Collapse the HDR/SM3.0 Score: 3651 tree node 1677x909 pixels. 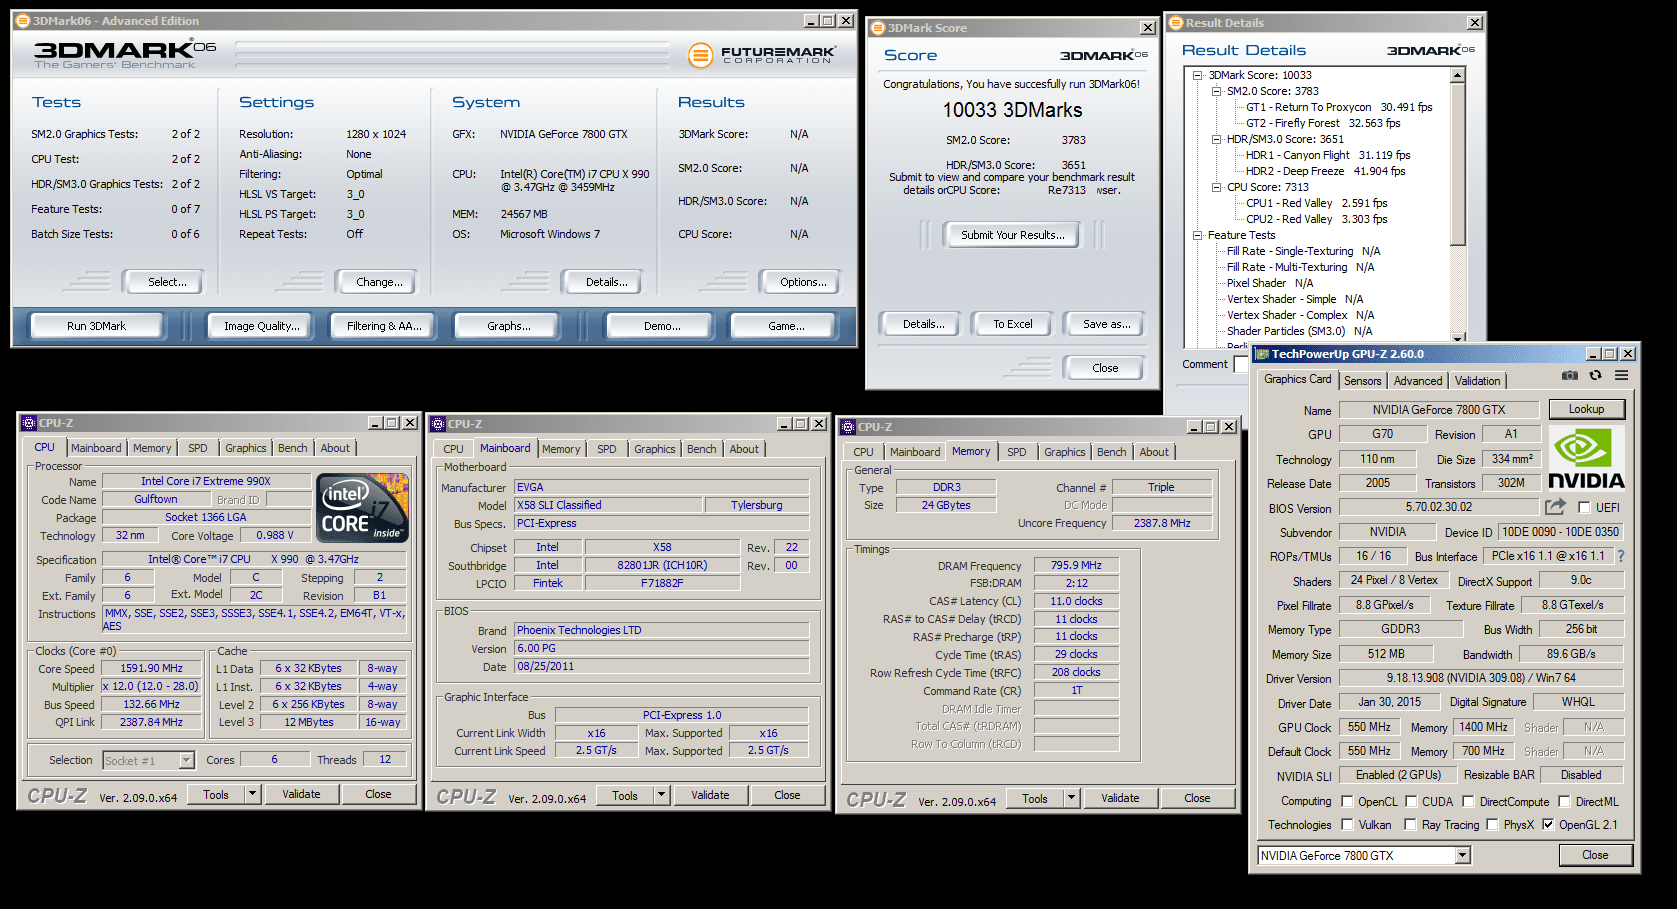(1217, 139)
